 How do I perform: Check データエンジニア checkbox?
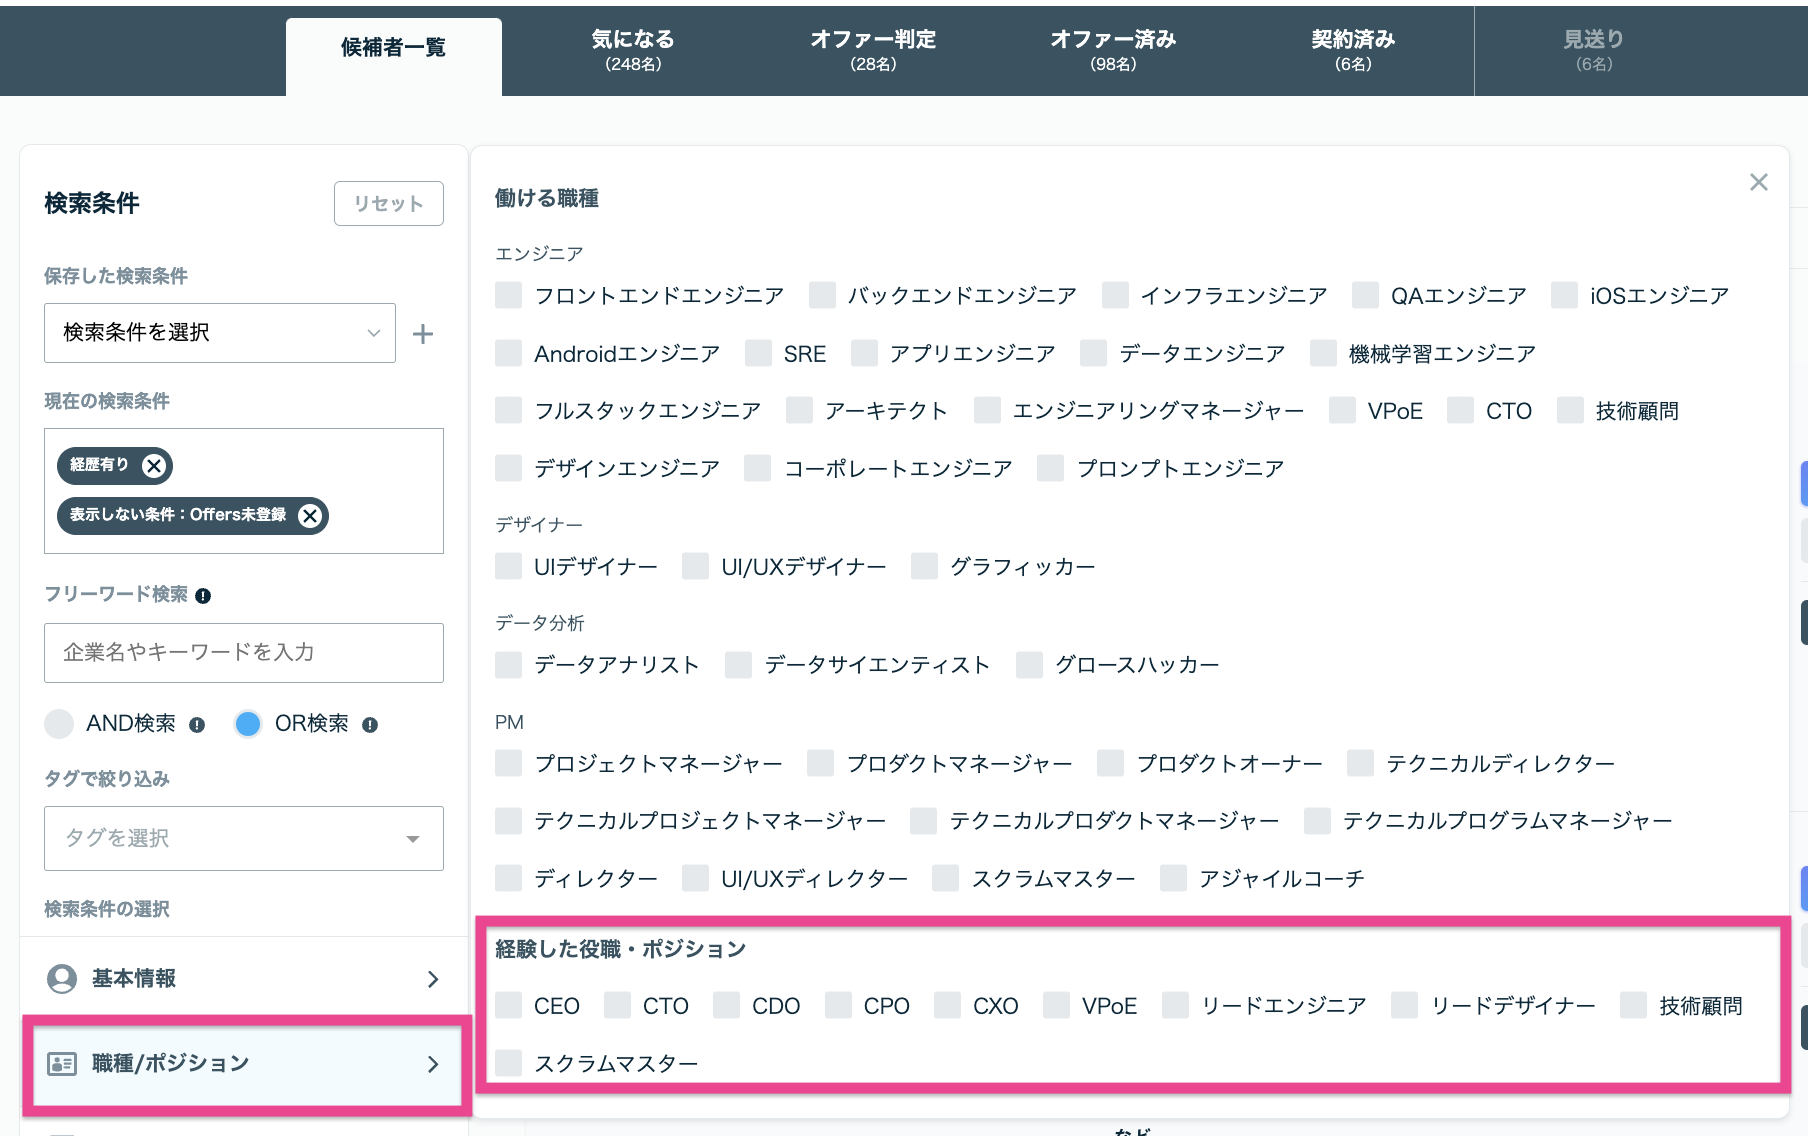1094,353
